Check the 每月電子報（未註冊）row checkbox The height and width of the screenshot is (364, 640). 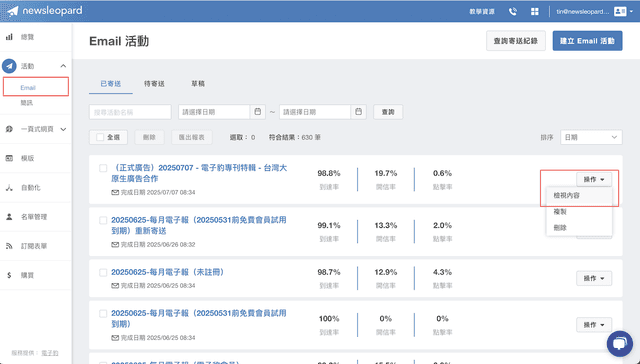pyautogui.click(x=103, y=272)
